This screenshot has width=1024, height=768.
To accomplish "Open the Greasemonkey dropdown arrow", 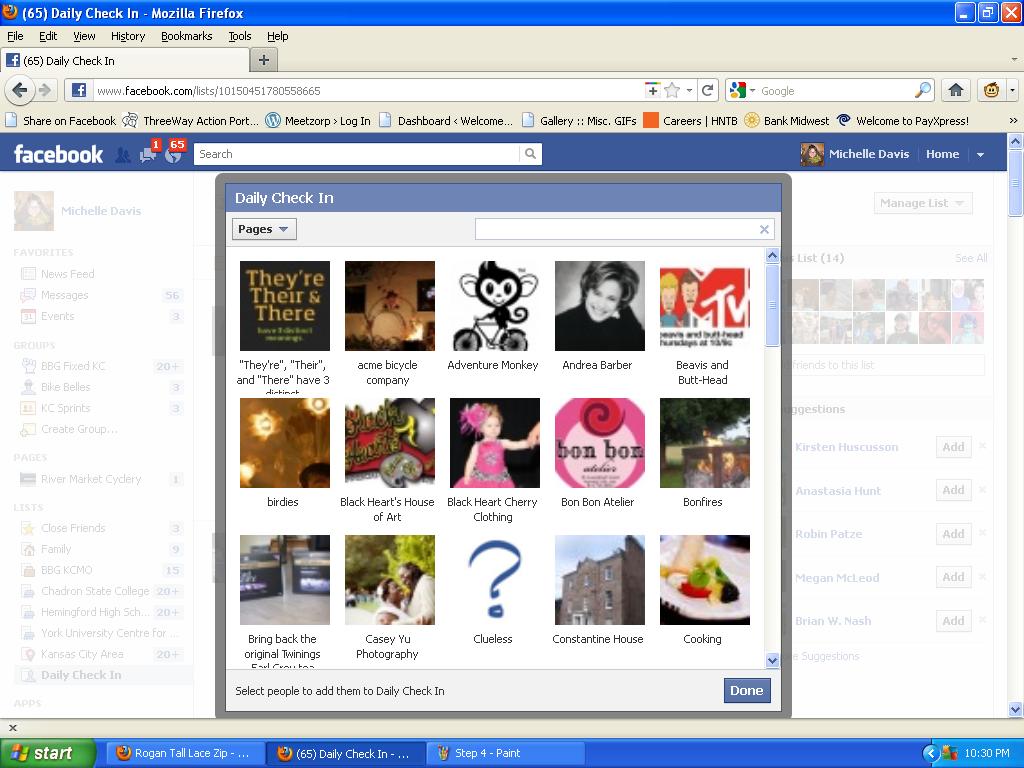I will coord(1012,90).
